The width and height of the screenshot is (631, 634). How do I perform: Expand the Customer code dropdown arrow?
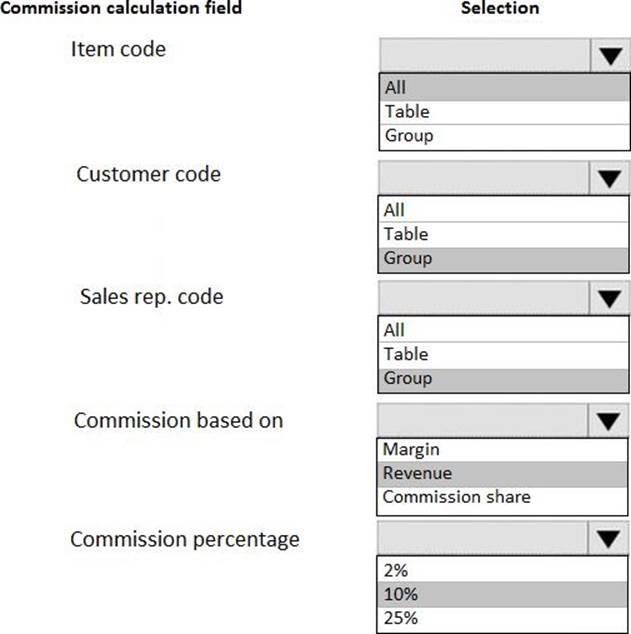point(609,179)
